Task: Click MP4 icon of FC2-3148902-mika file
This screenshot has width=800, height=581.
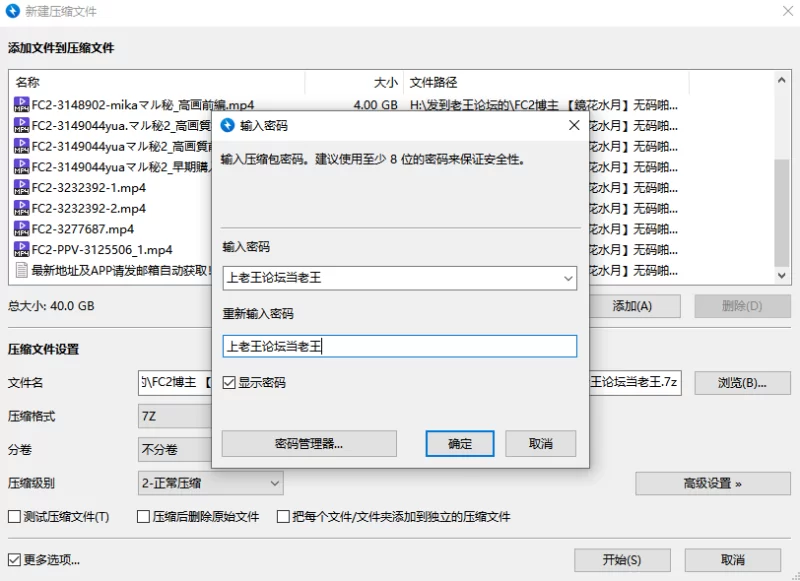Action: click(x=21, y=105)
